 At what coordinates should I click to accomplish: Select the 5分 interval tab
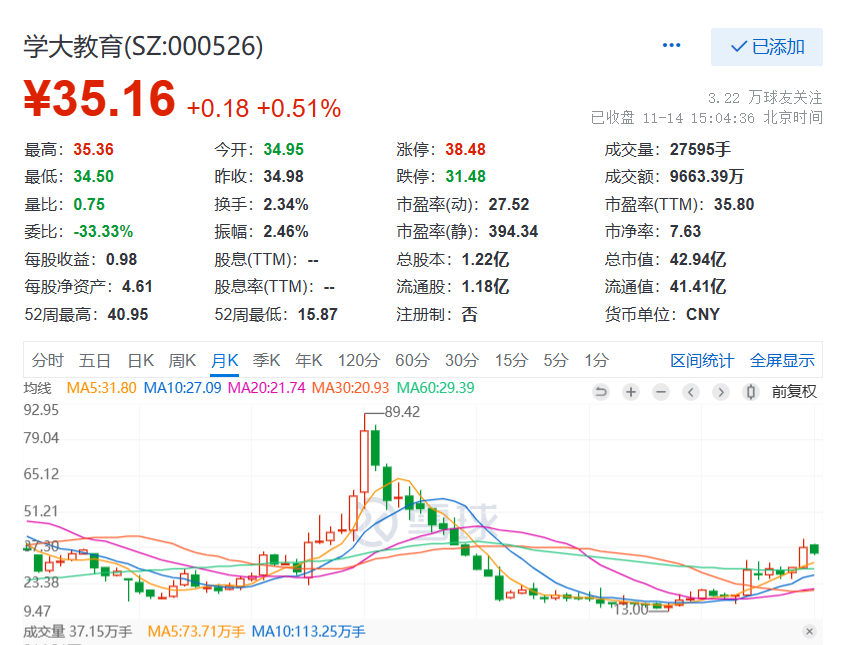click(555, 361)
